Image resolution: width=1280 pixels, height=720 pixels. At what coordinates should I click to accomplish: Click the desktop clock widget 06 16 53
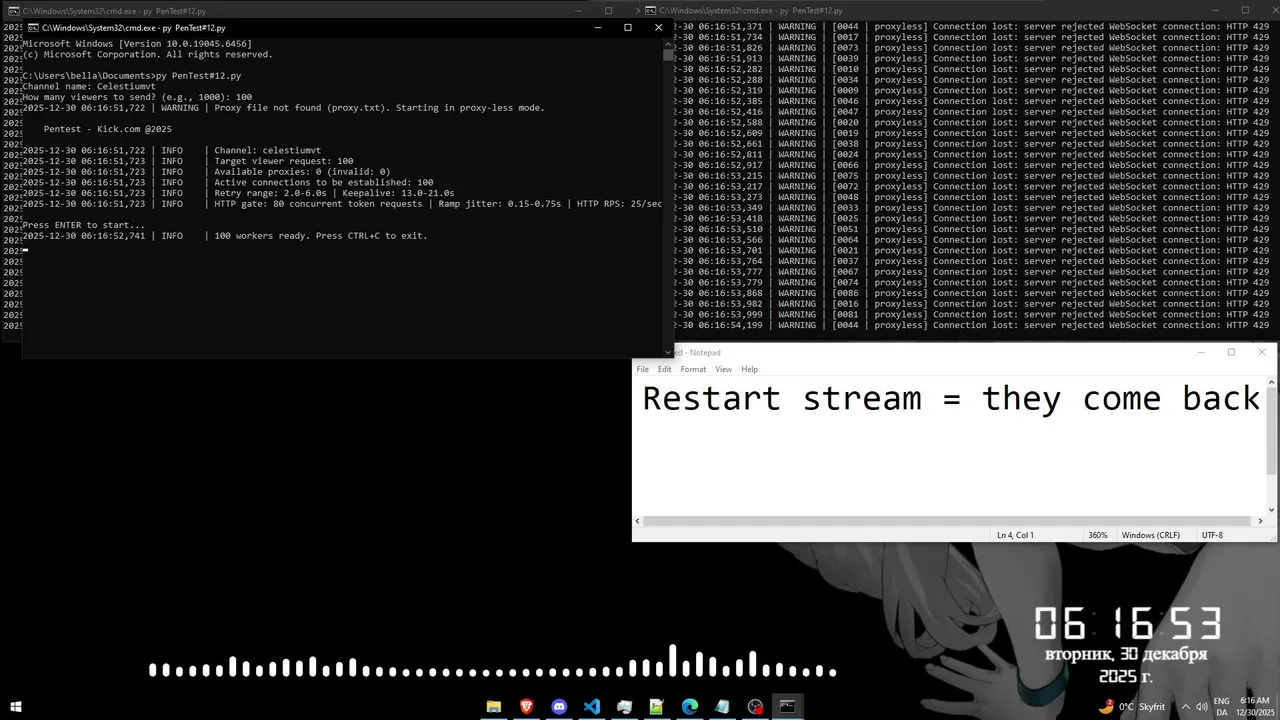pos(1127,624)
